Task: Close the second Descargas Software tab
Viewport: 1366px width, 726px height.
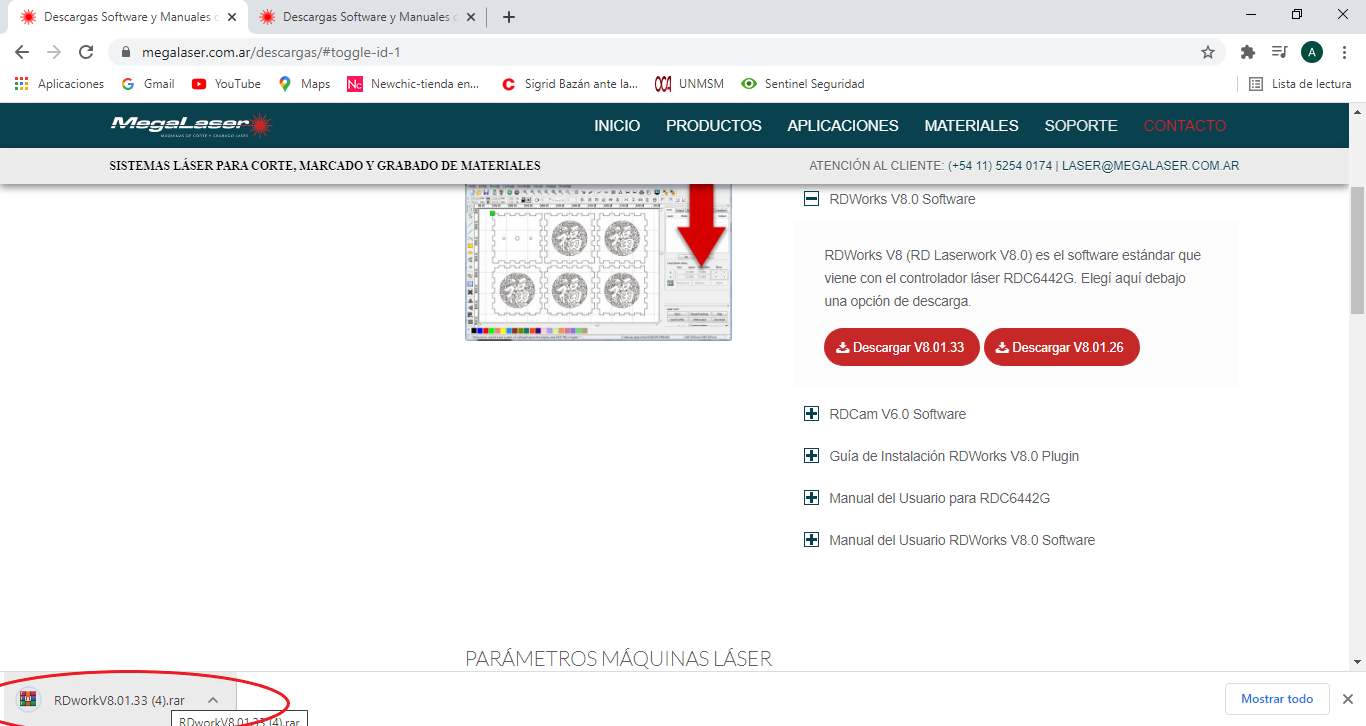Action: [471, 17]
